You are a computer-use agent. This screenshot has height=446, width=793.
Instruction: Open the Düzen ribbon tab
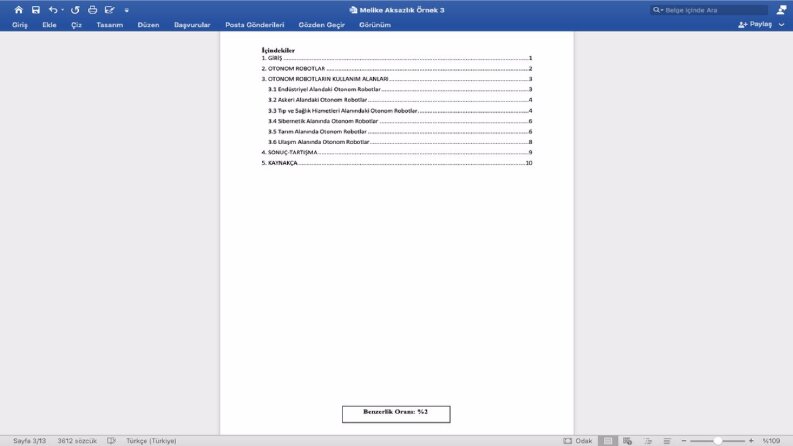point(148,25)
